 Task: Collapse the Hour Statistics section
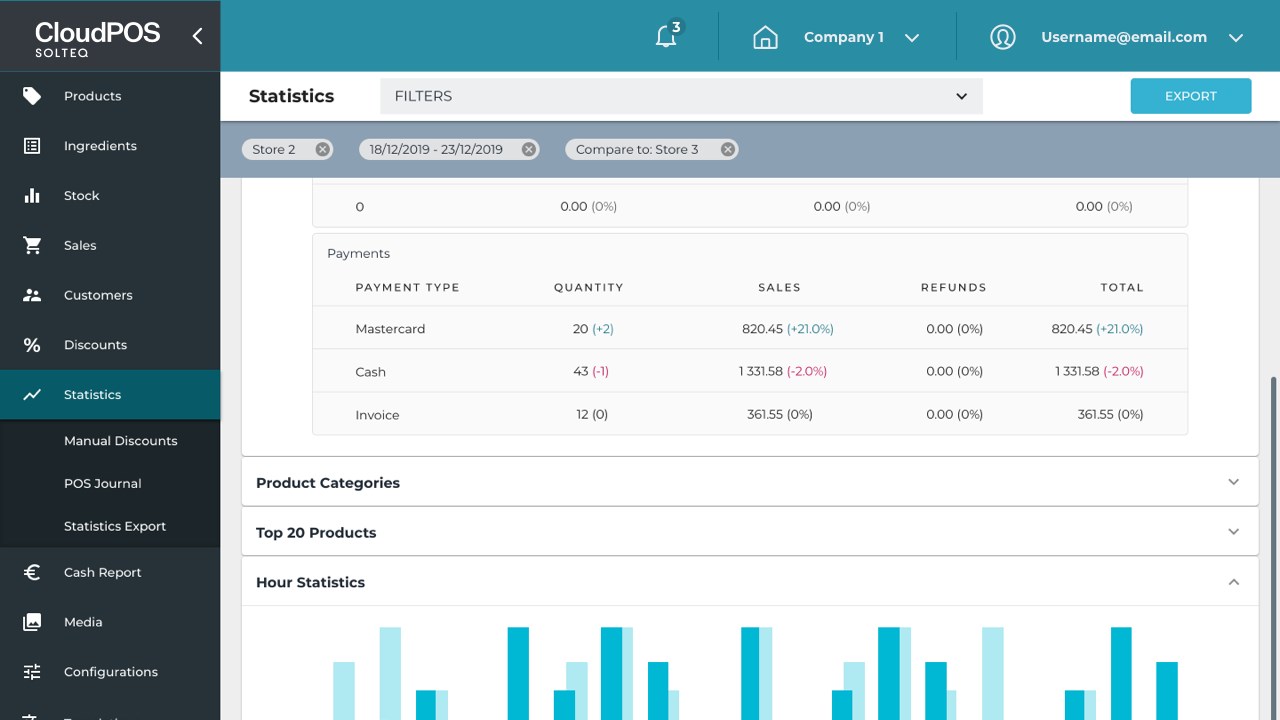750,582
